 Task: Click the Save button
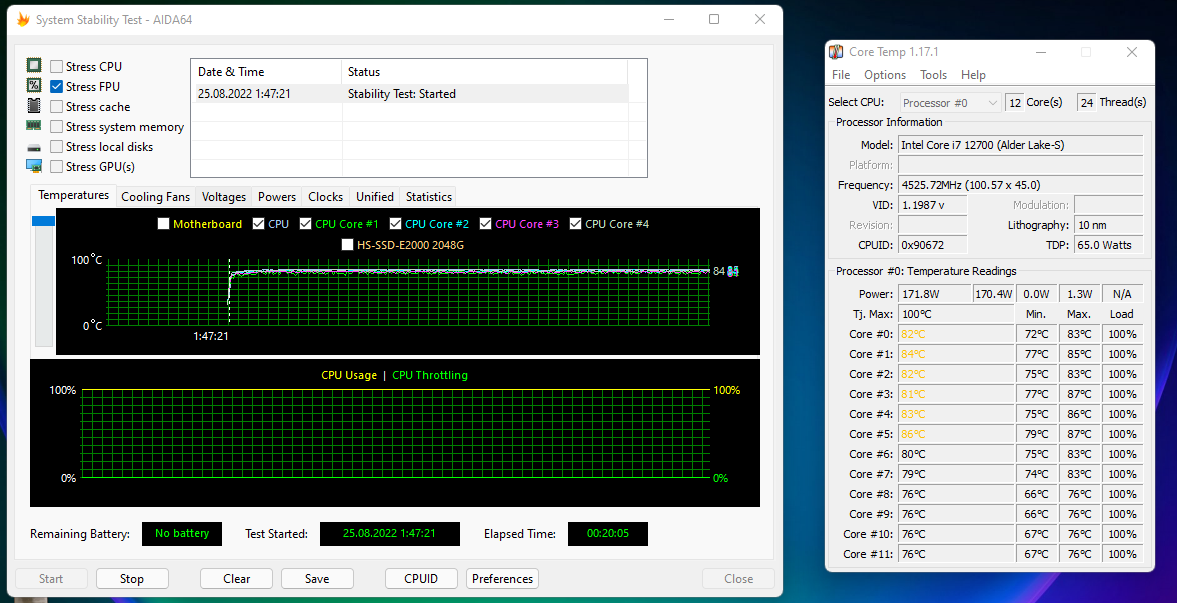tap(317, 579)
